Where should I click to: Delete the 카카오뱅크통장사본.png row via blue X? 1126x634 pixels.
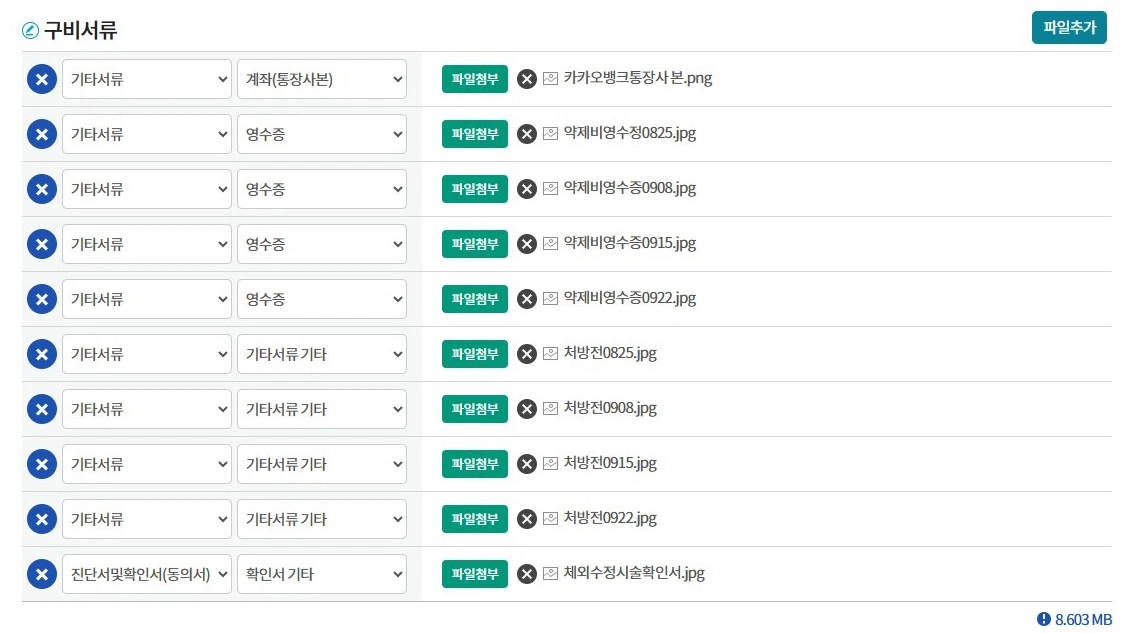point(41,78)
